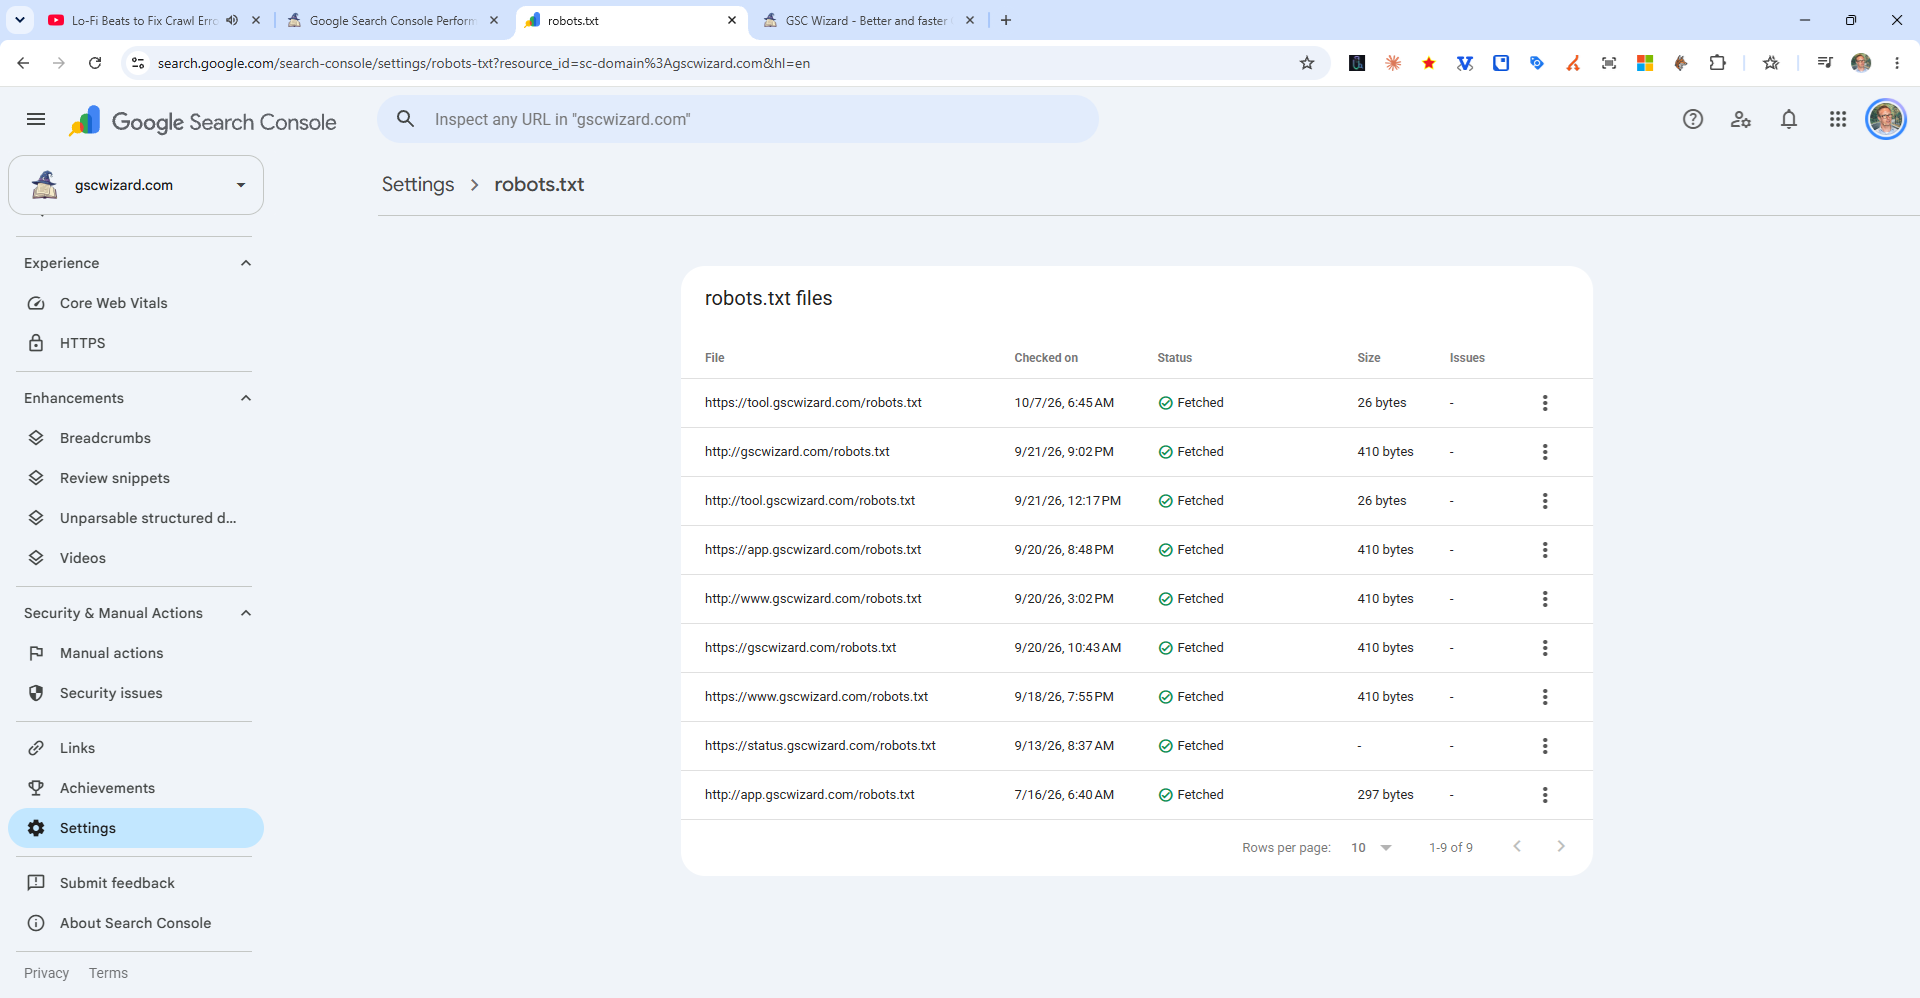Focus the Inspect any URL search field
This screenshot has height=998, width=1920.
pos(738,119)
